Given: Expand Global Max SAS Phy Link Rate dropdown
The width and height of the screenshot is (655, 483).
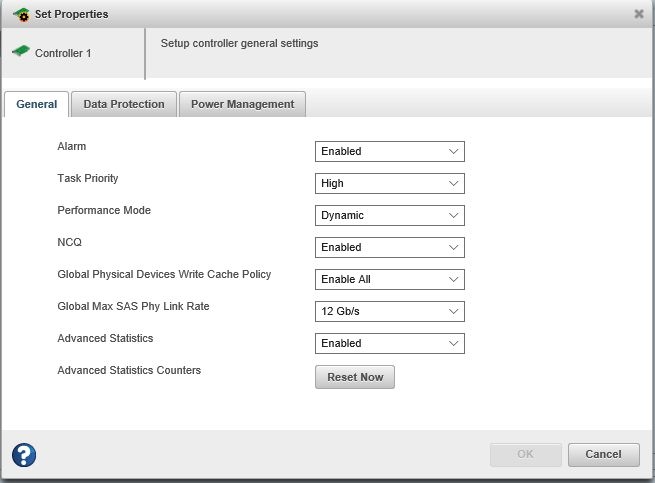Looking at the screenshot, I should [389, 312].
